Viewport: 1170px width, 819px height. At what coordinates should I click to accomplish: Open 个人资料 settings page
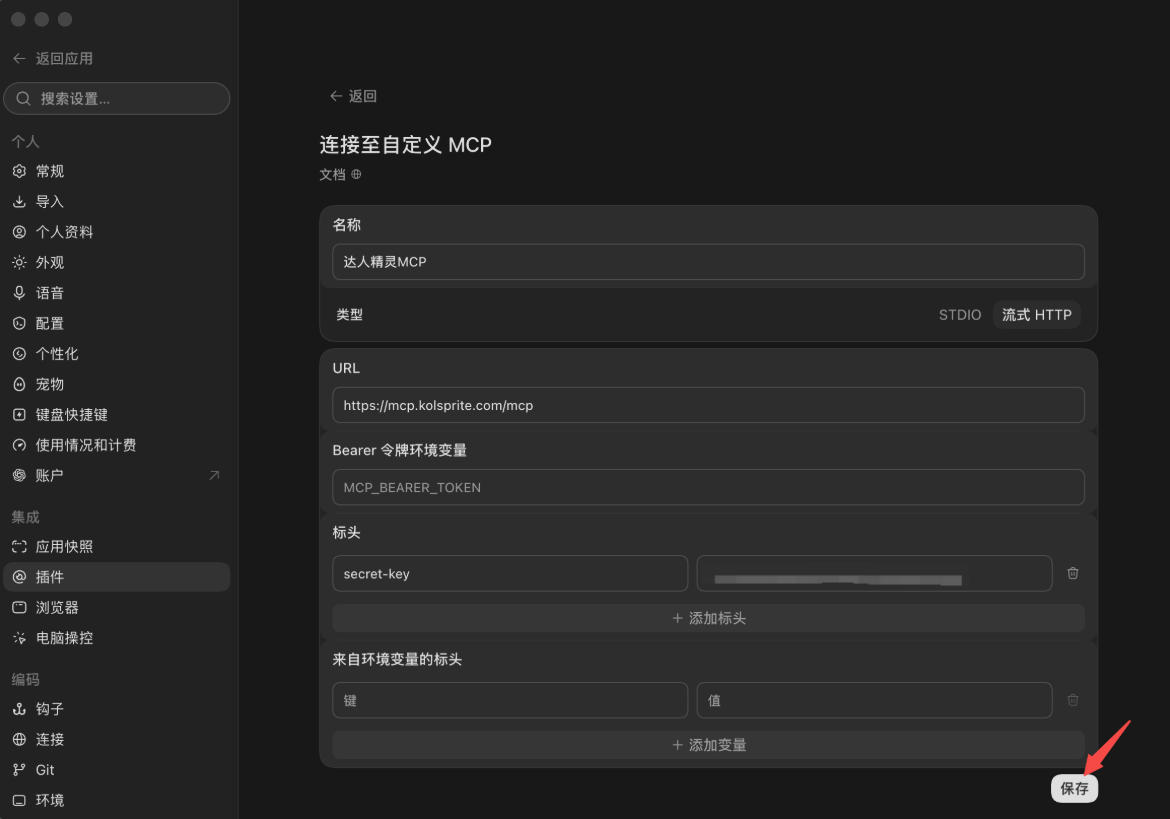tap(116, 232)
